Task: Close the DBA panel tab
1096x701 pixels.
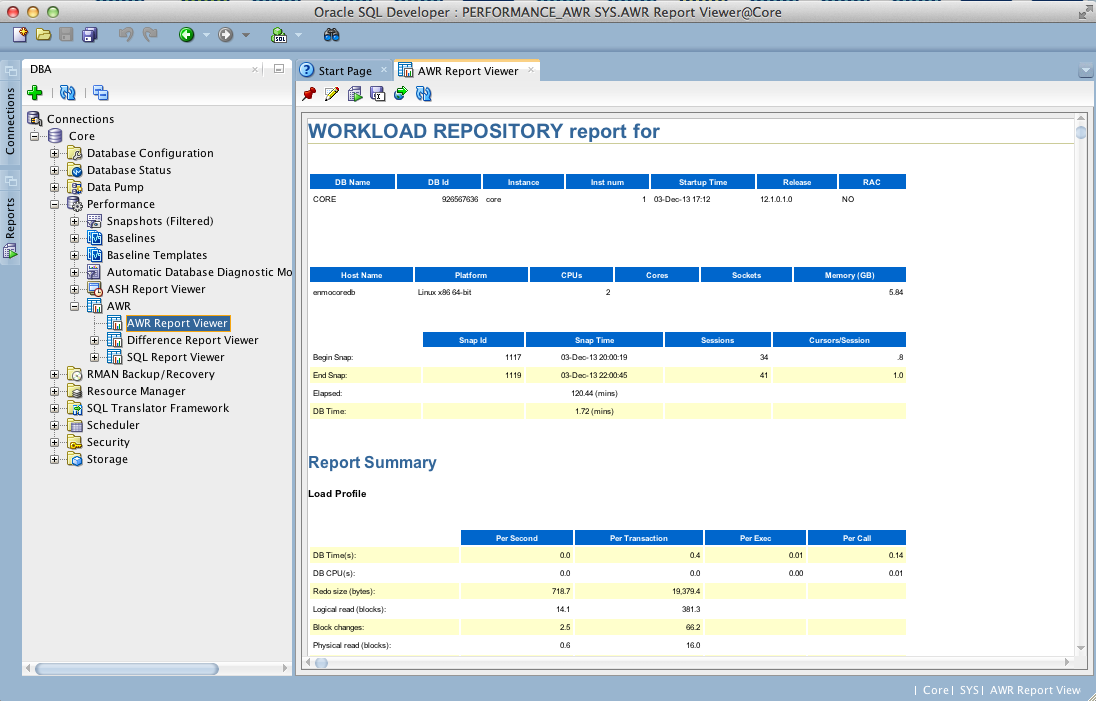Action: point(255,69)
